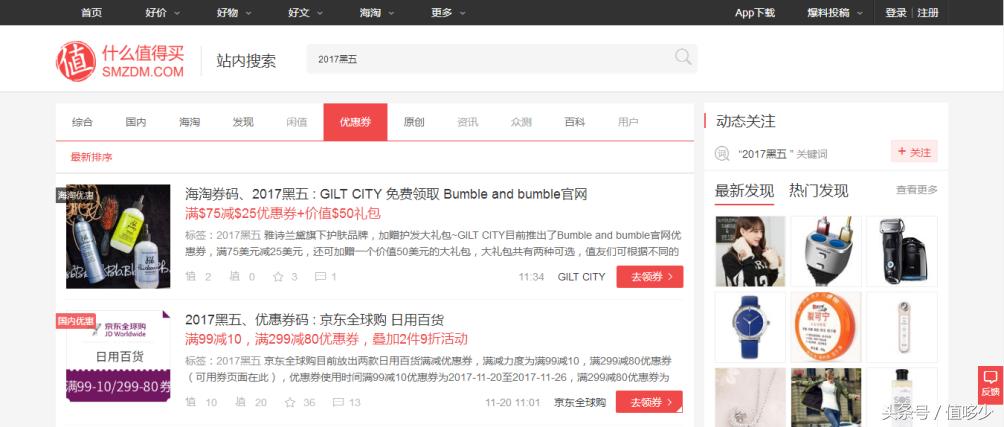Click the red 满99减10 offer subtitle
This screenshot has width=1004, height=427.
327,339
